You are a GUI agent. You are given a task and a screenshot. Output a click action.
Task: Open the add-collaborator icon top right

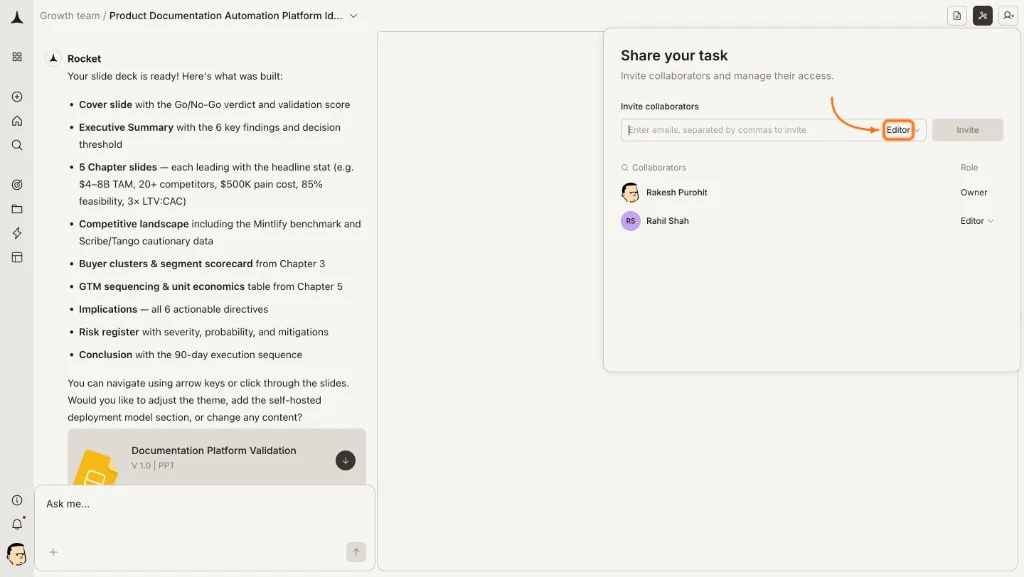coord(1009,16)
